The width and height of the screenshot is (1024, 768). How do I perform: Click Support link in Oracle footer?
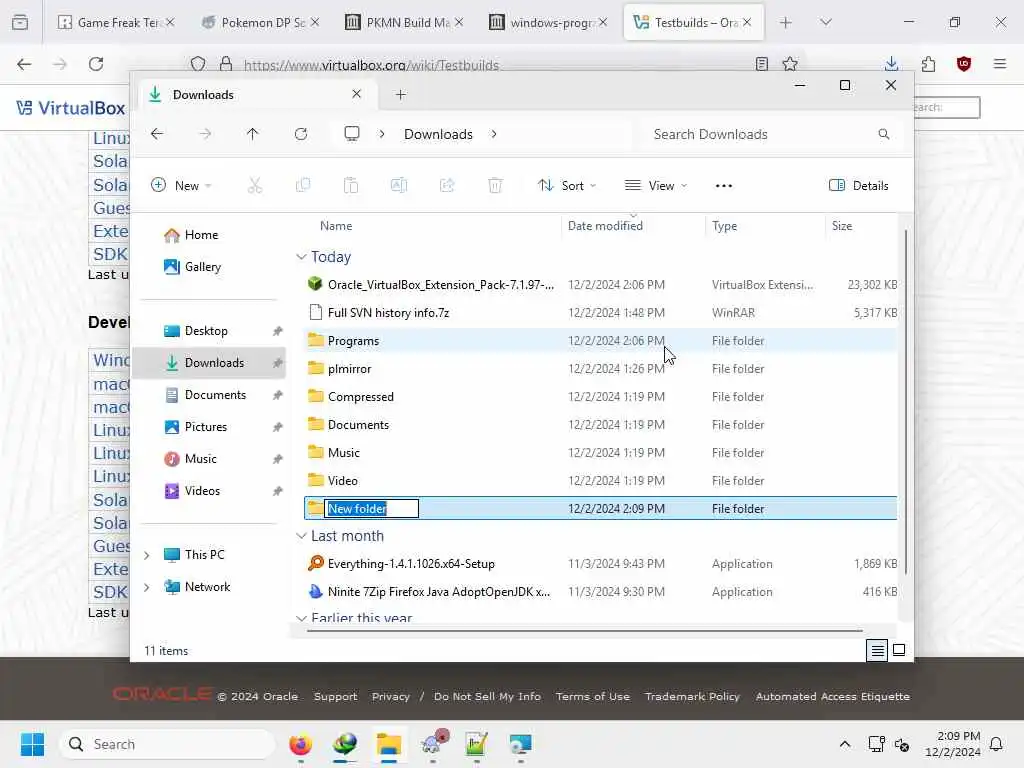[x=336, y=696]
